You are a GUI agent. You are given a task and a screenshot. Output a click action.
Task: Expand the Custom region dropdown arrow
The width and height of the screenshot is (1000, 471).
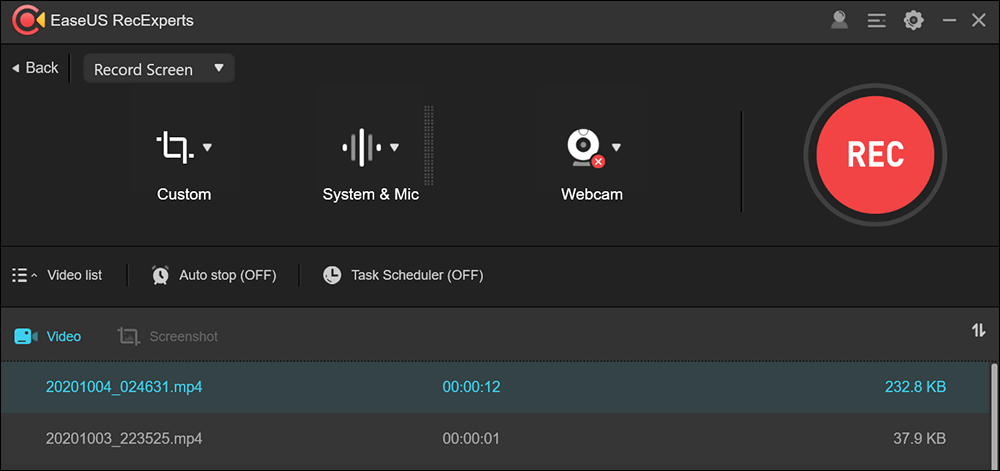point(207,148)
